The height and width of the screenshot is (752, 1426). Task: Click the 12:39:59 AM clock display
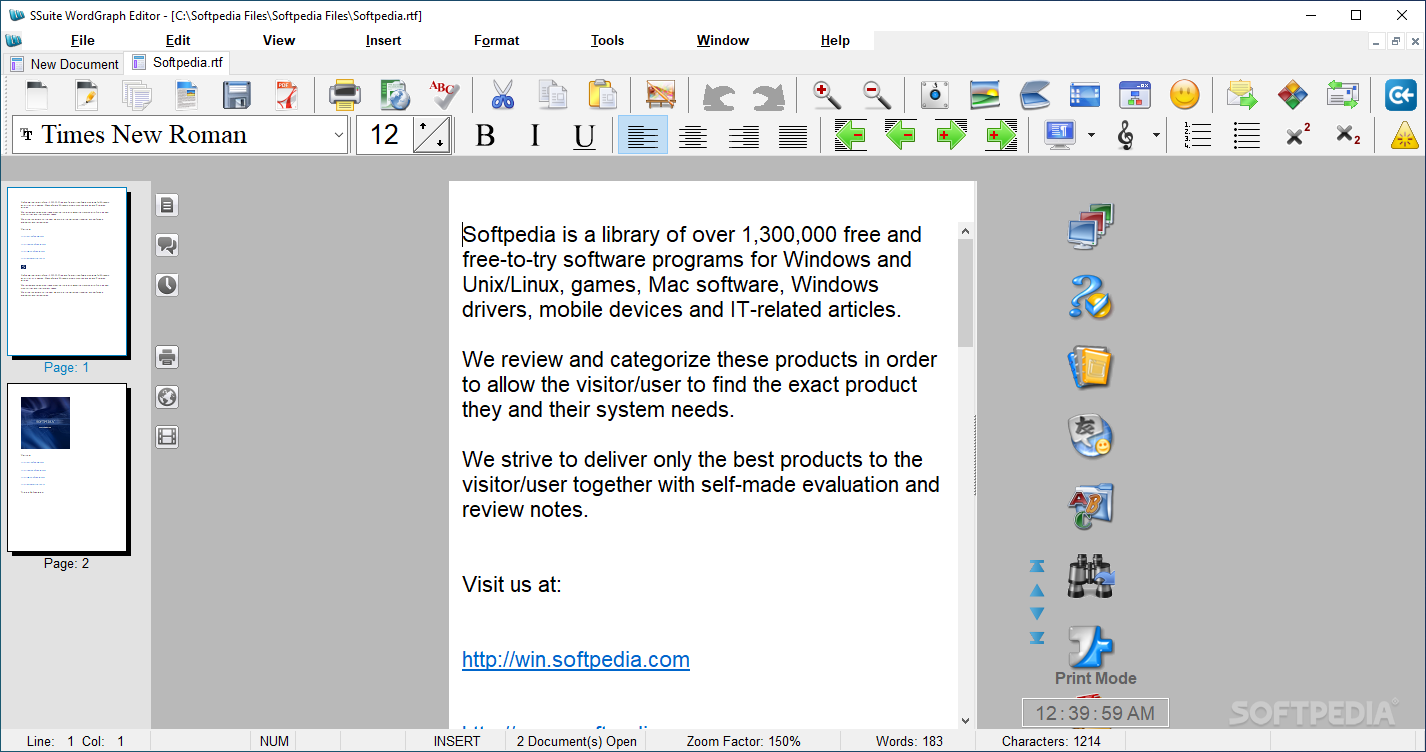point(1095,713)
